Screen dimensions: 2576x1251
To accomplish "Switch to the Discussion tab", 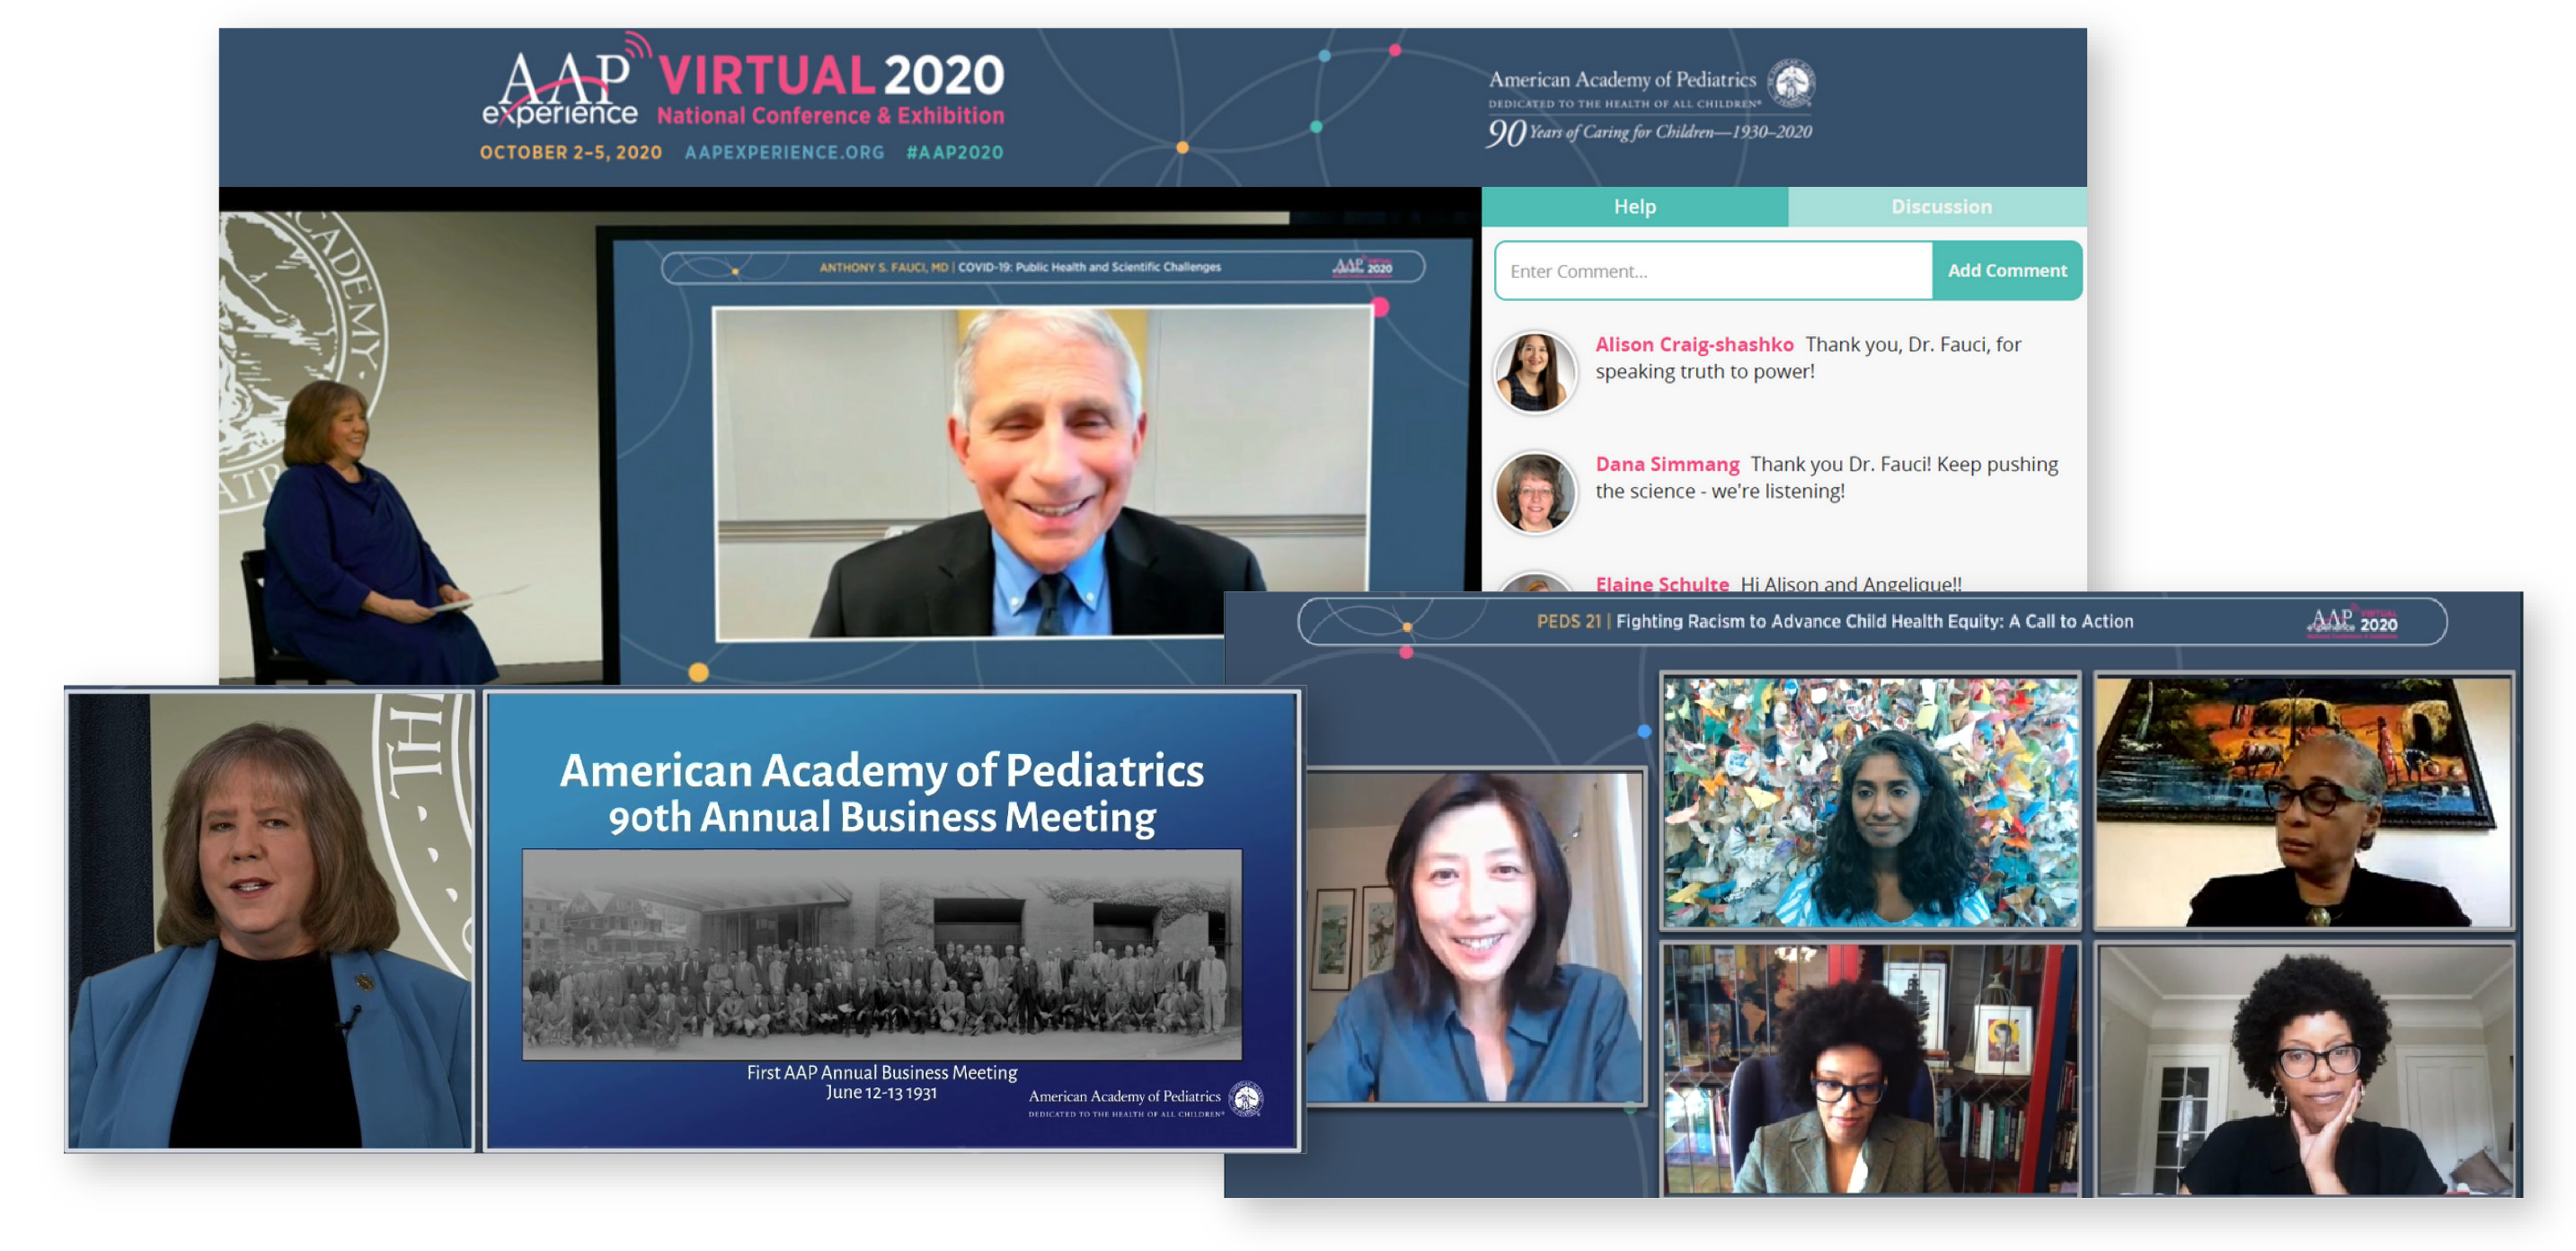I will 1940,207.
